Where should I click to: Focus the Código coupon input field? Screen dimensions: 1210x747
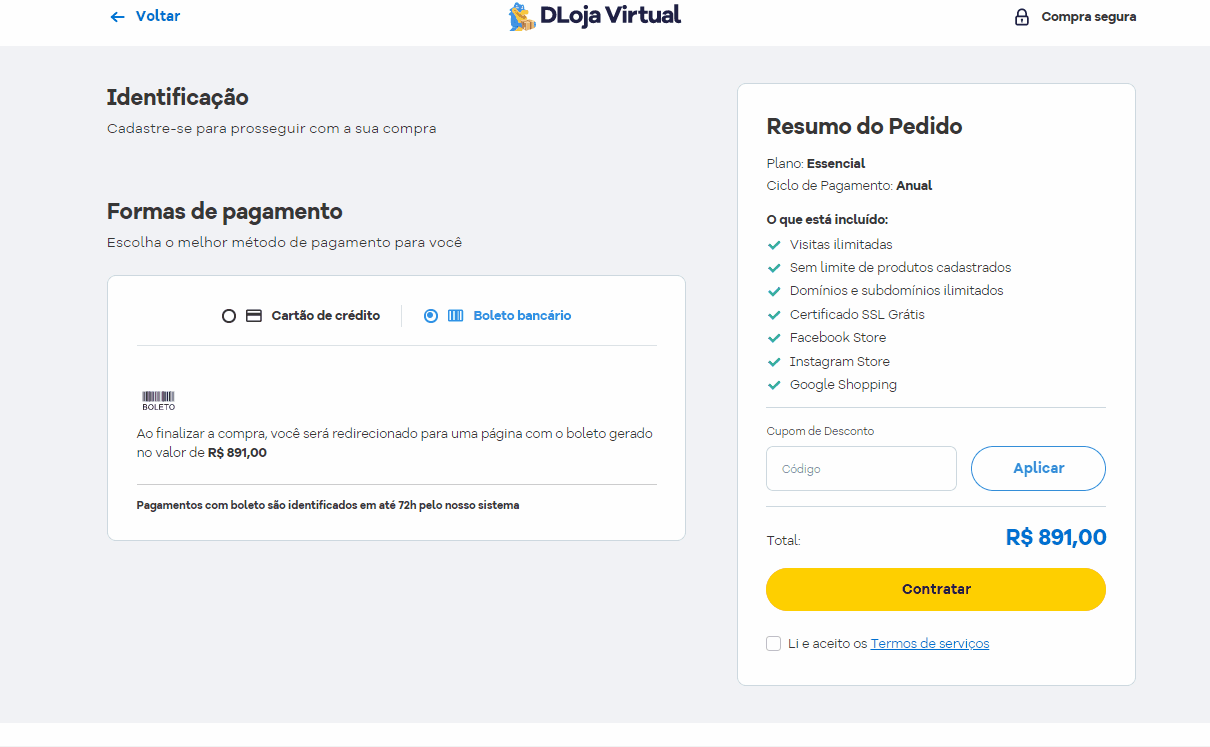tap(861, 468)
